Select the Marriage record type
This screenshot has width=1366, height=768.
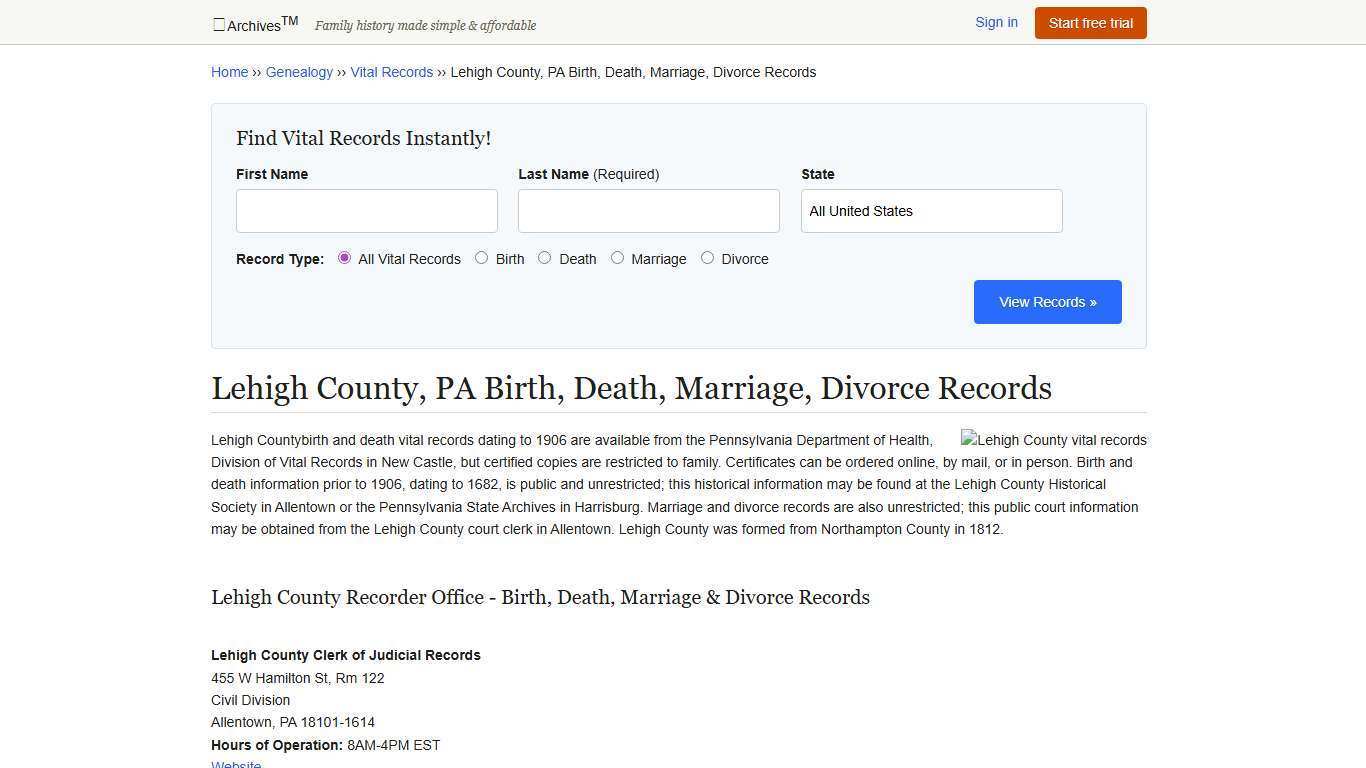618,258
